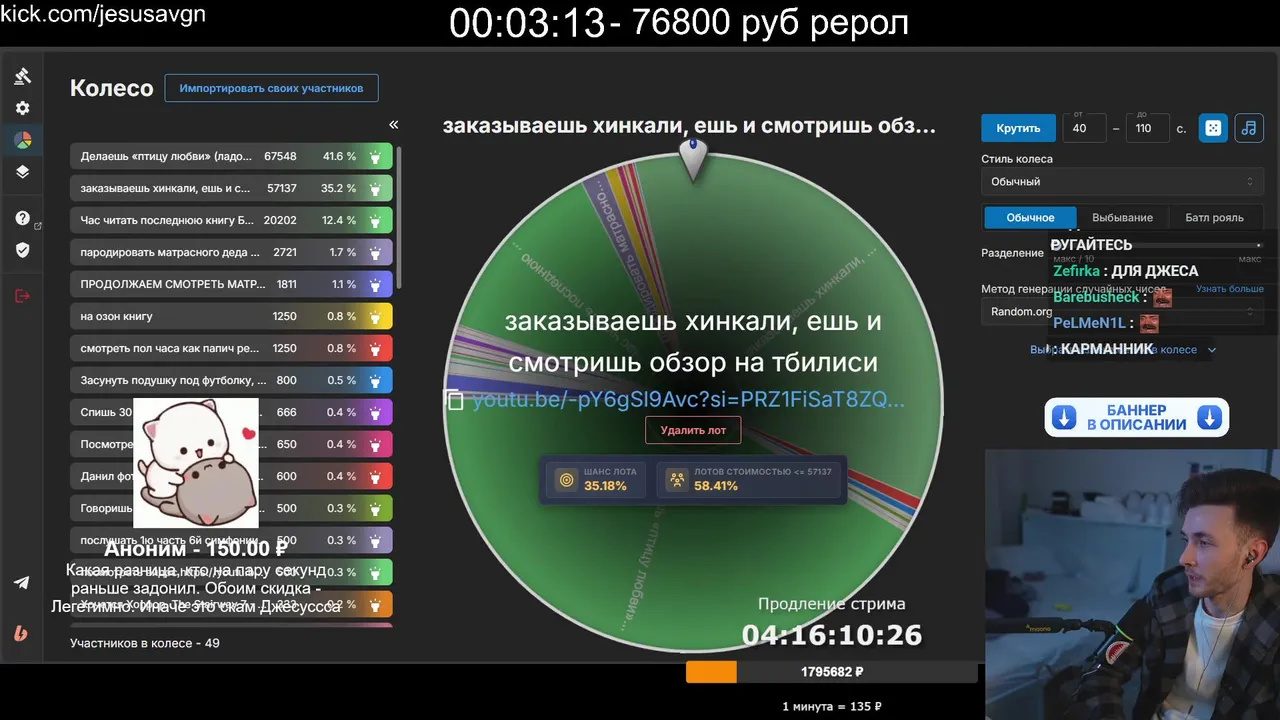Image resolution: width=1280 pixels, height=720 pixels.
Task: Toggle the wheel music note button
Action: (1248, 128)
